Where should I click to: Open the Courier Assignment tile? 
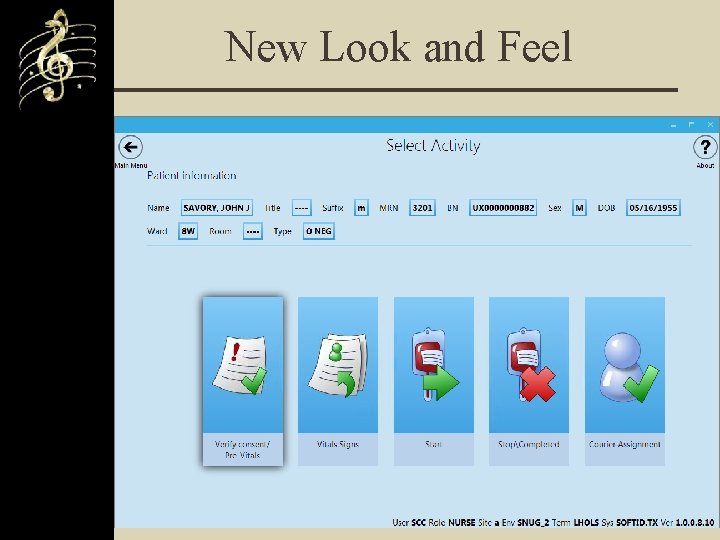[x=625, y=381]
